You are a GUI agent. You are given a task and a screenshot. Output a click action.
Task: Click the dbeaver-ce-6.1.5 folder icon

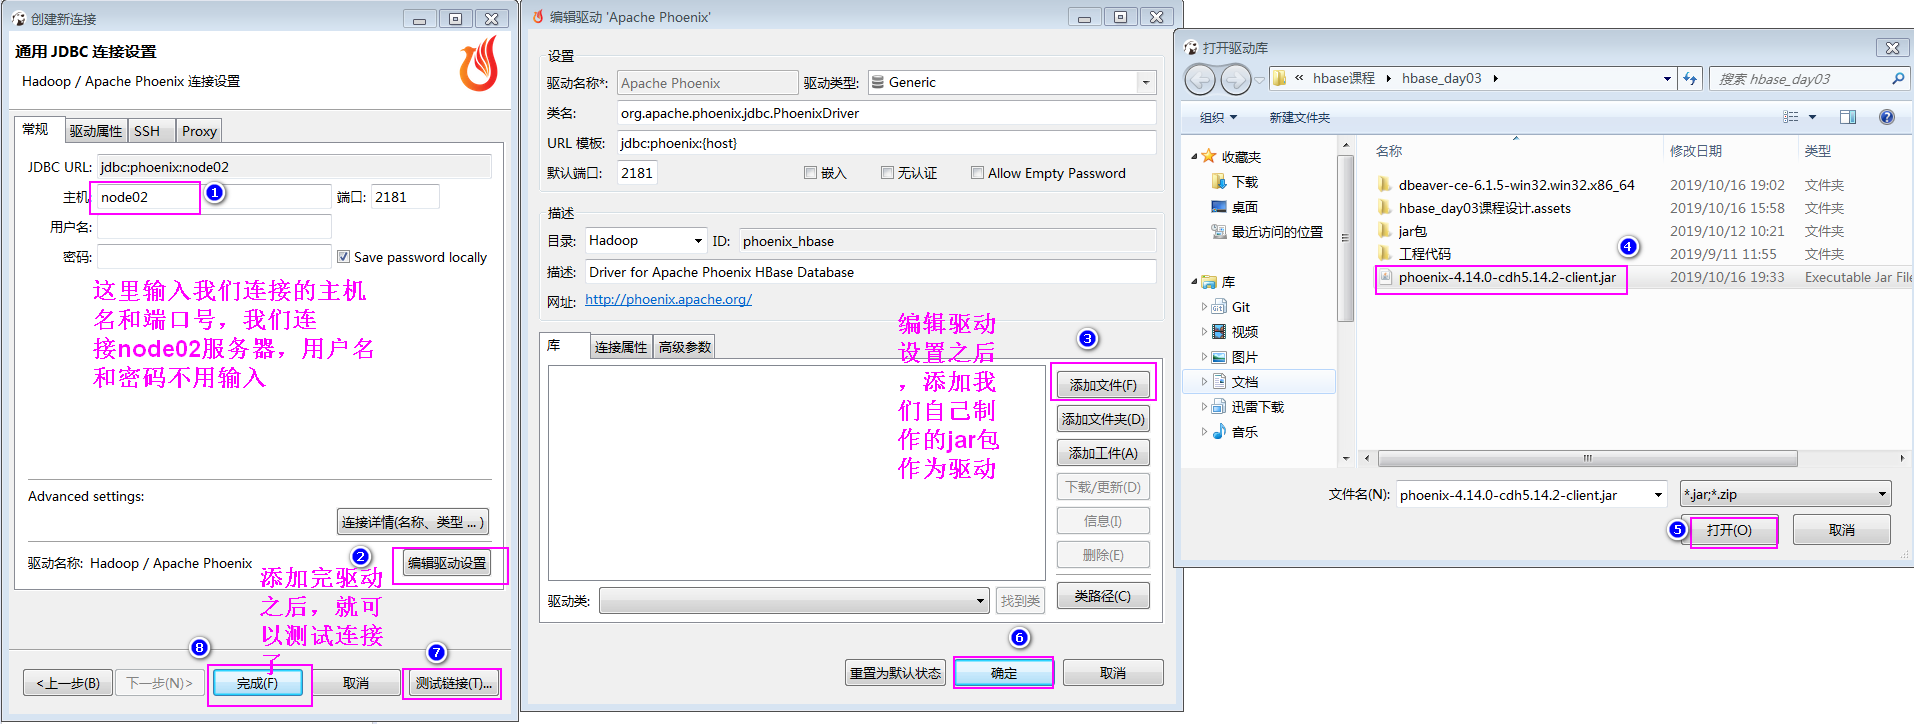pyautogui.click(x=1385, y=184)
